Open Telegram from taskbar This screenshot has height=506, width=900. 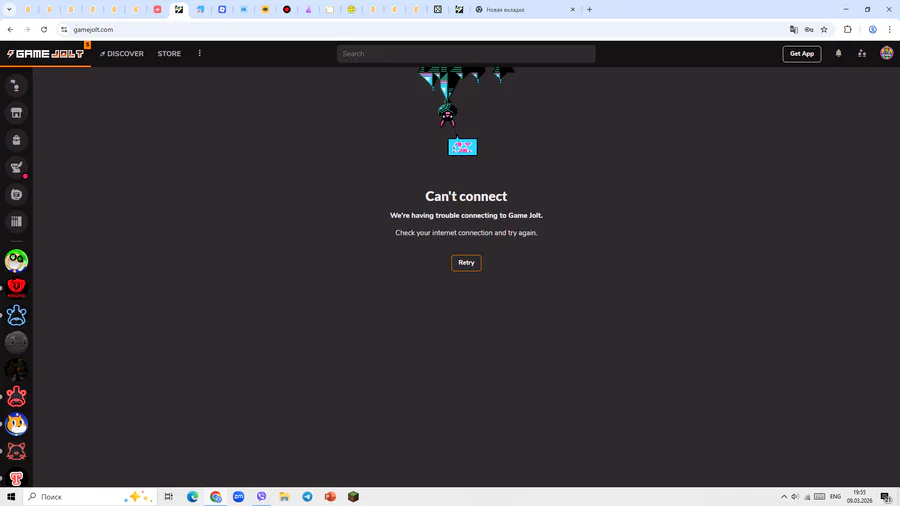(x=307, y=496)
